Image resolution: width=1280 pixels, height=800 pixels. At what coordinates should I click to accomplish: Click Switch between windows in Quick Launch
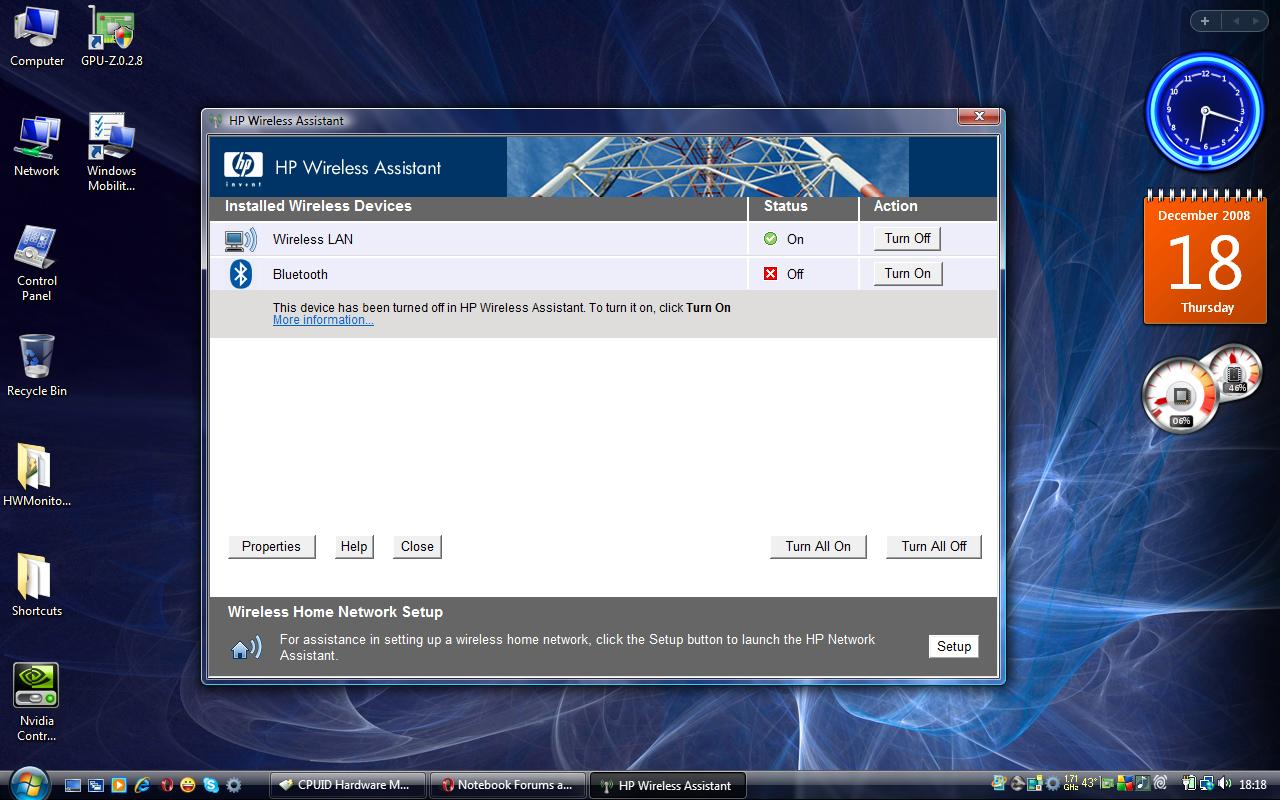(96, 785)
